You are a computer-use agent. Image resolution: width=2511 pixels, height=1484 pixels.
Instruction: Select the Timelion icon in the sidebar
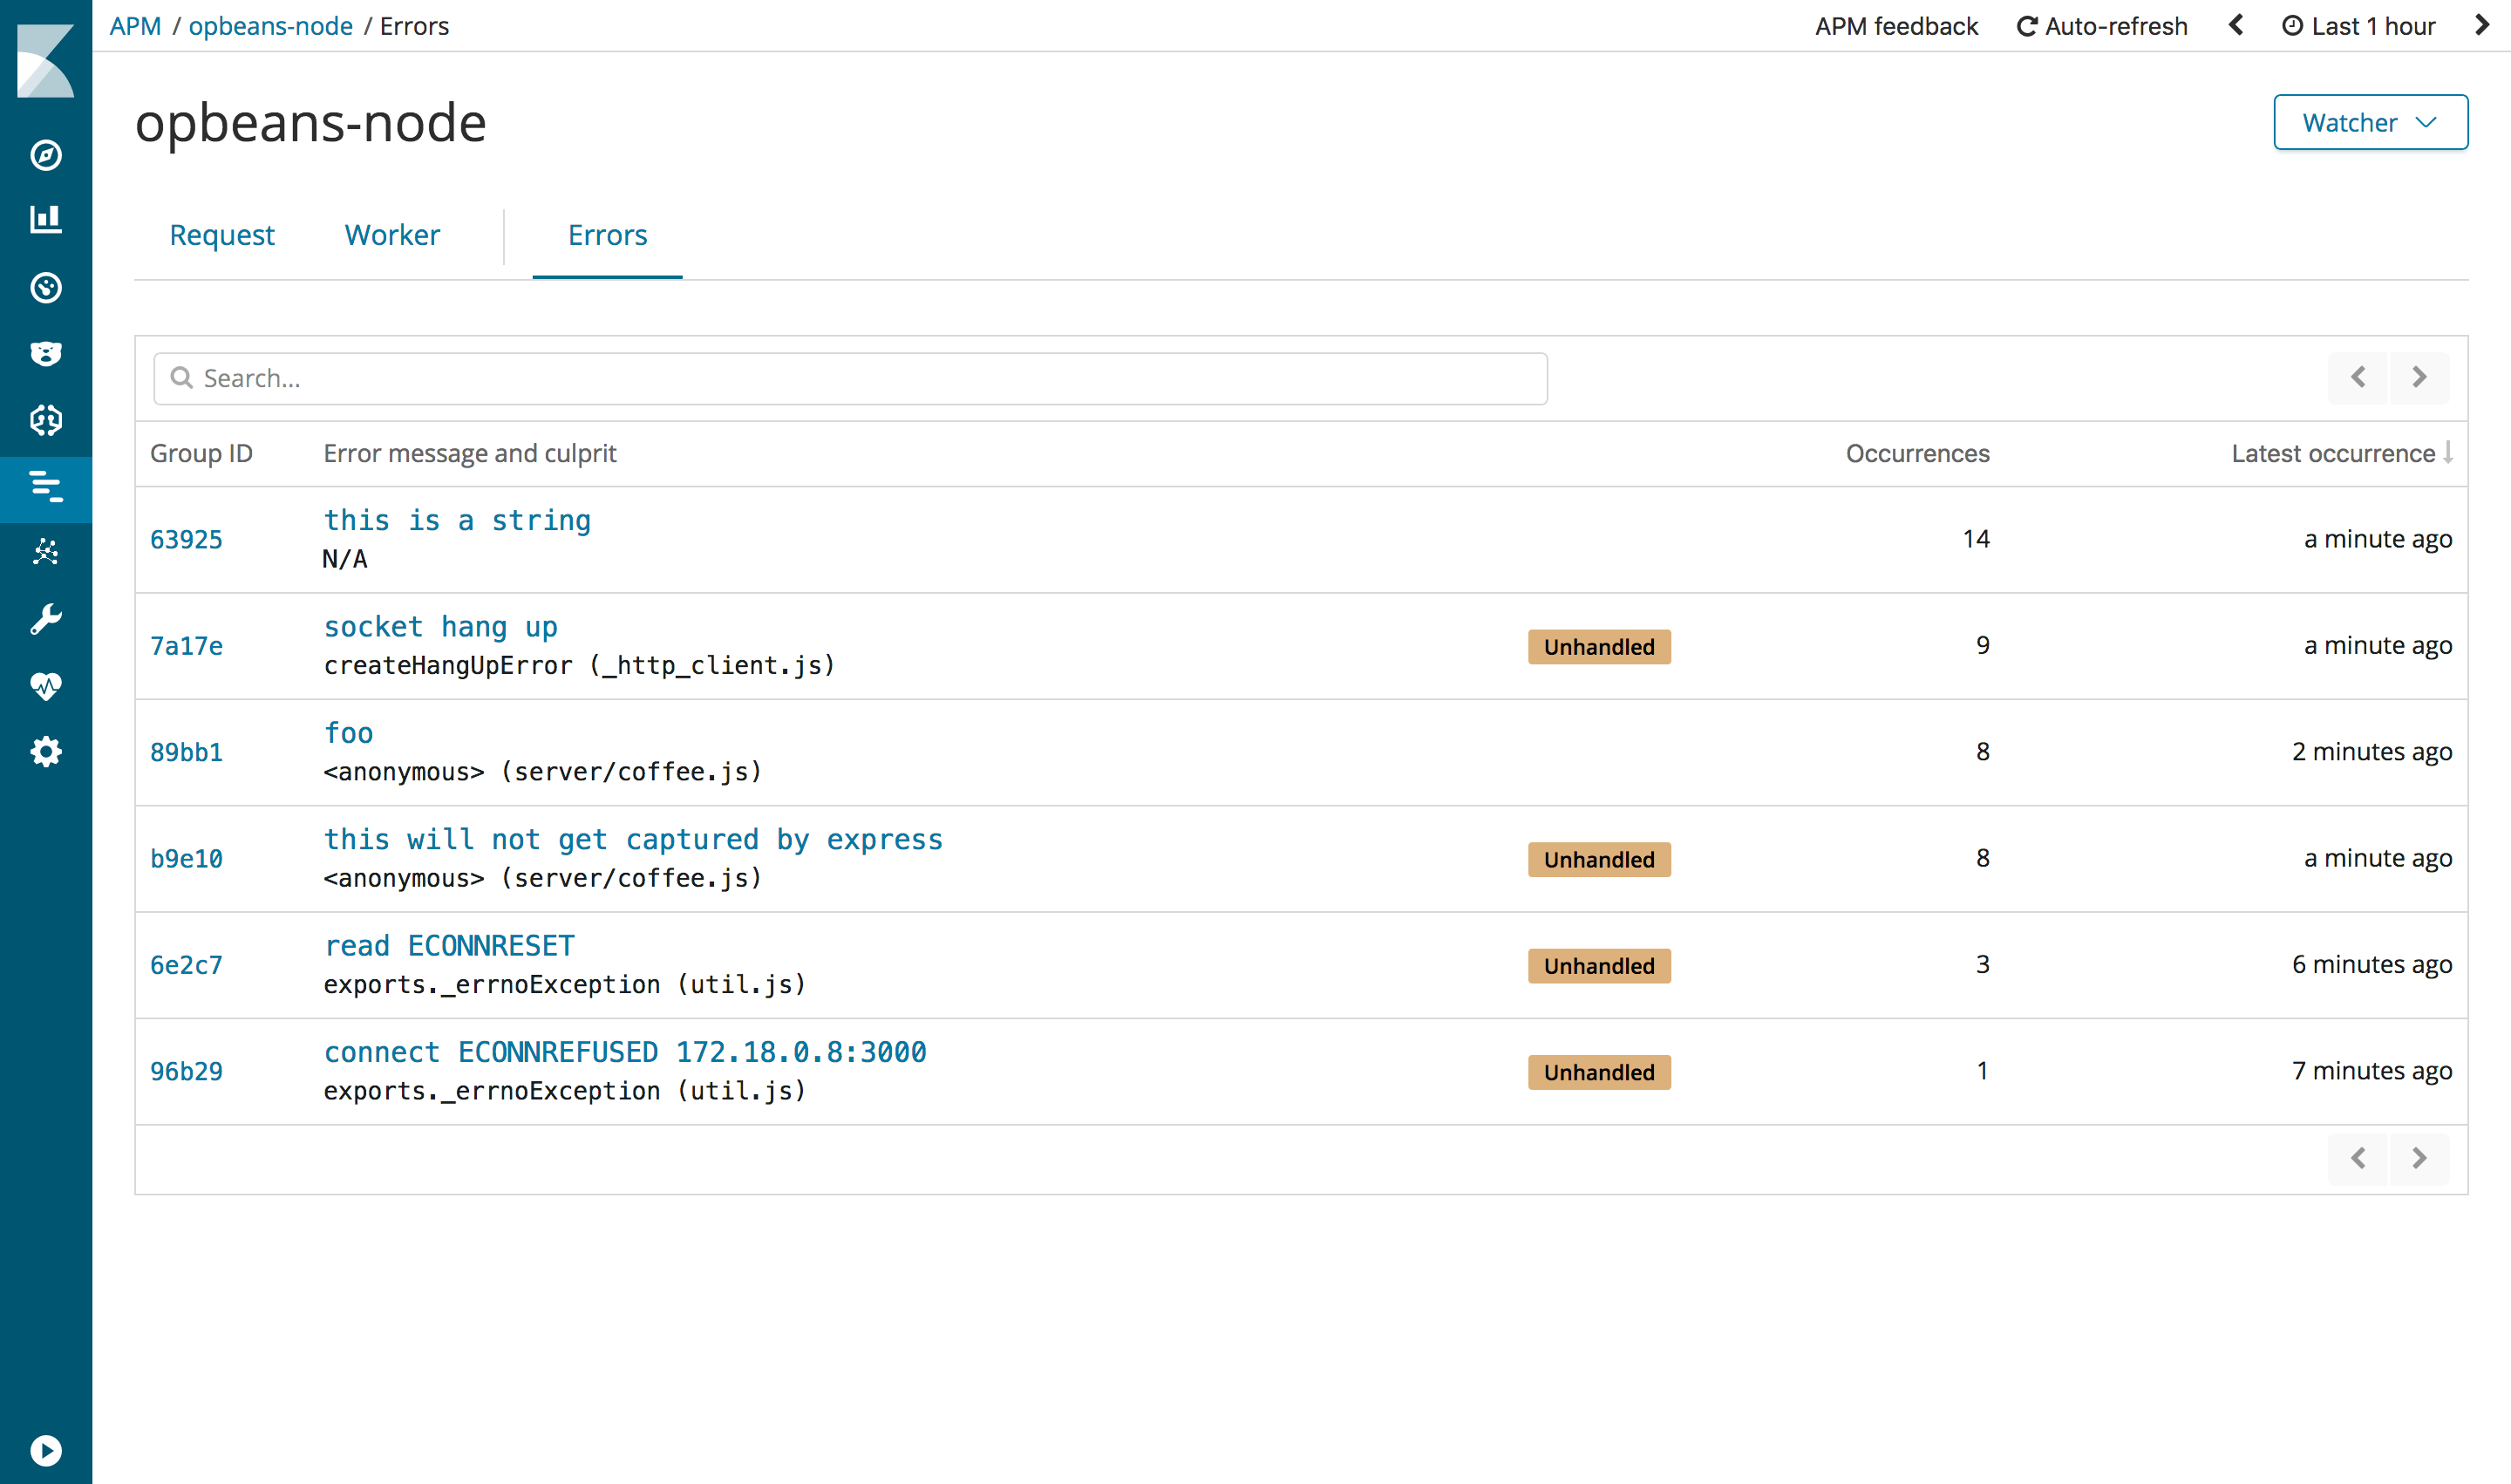[x=46, y=353]
